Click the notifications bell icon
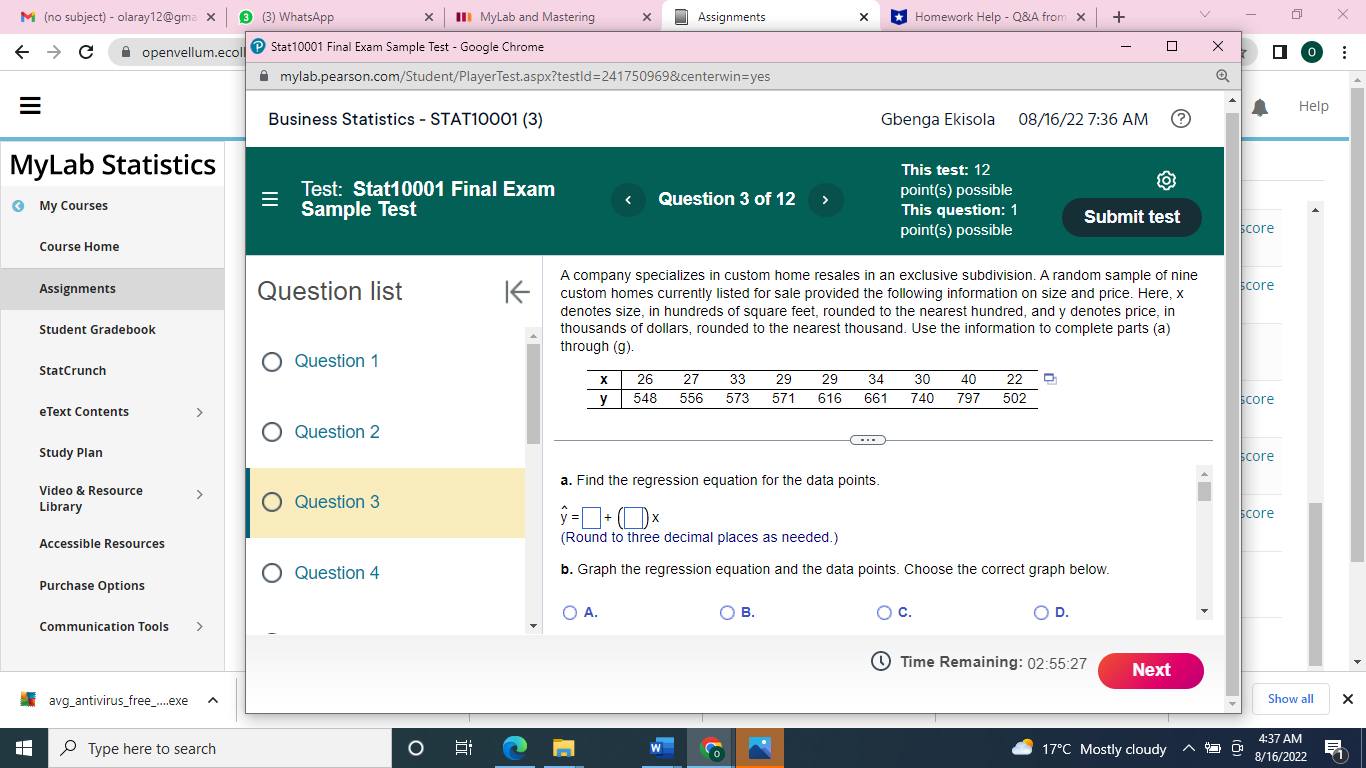The image size is (1366, 768). click(x=1259, y=107)
